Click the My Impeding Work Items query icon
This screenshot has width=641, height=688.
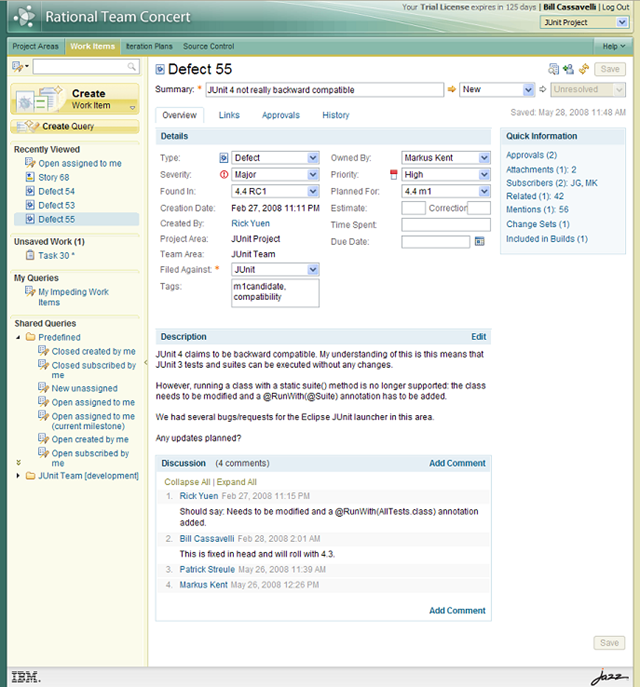30,291
